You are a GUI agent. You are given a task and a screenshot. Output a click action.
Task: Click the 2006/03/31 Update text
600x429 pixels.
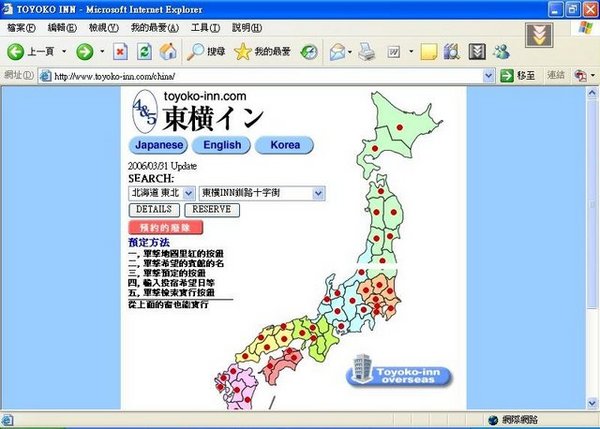coord(162,166)
